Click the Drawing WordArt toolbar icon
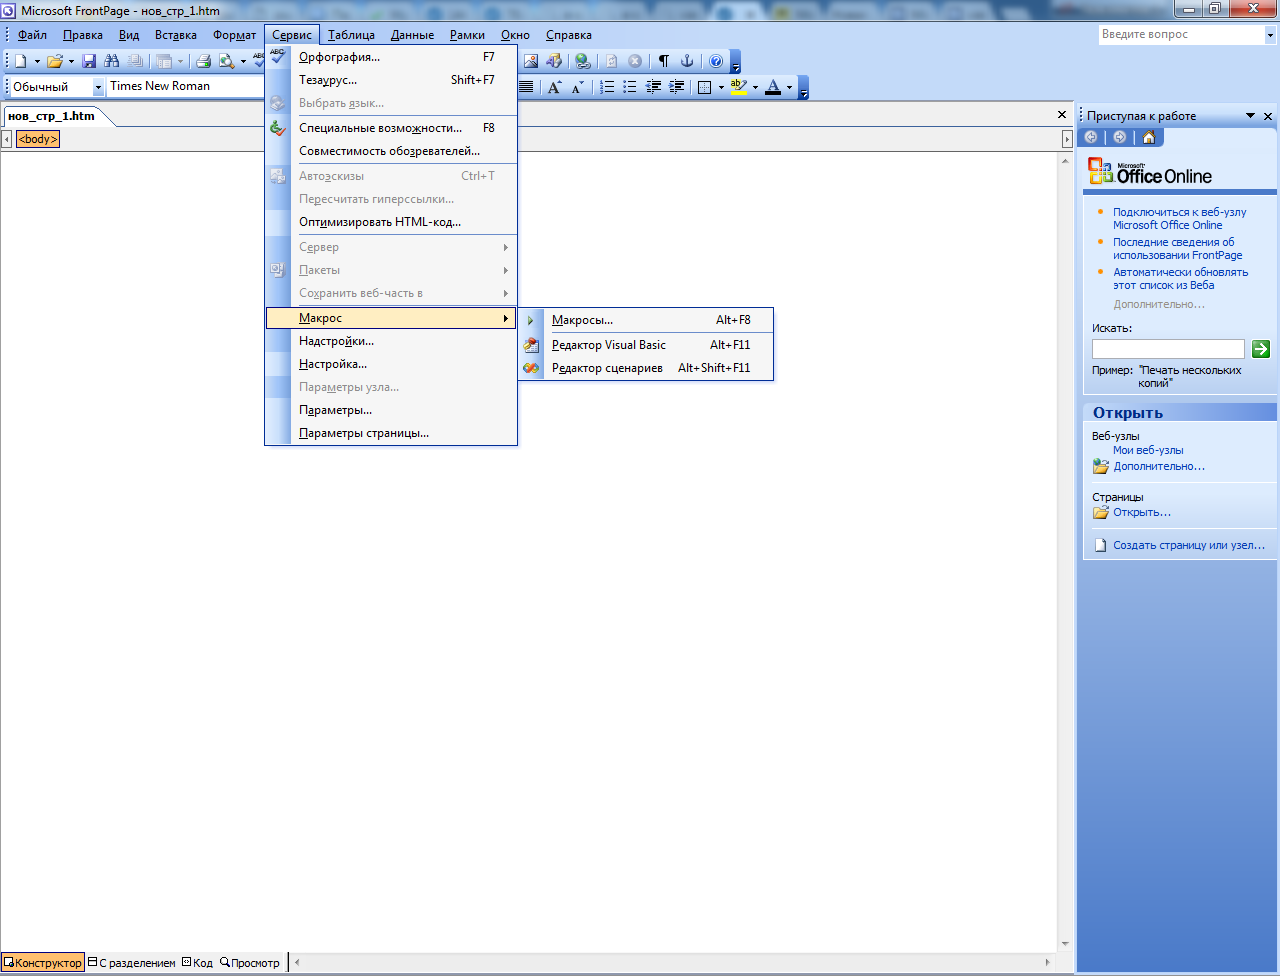Image resolution: width=1280 pixels, height=976 pixels. pos(553,61)
